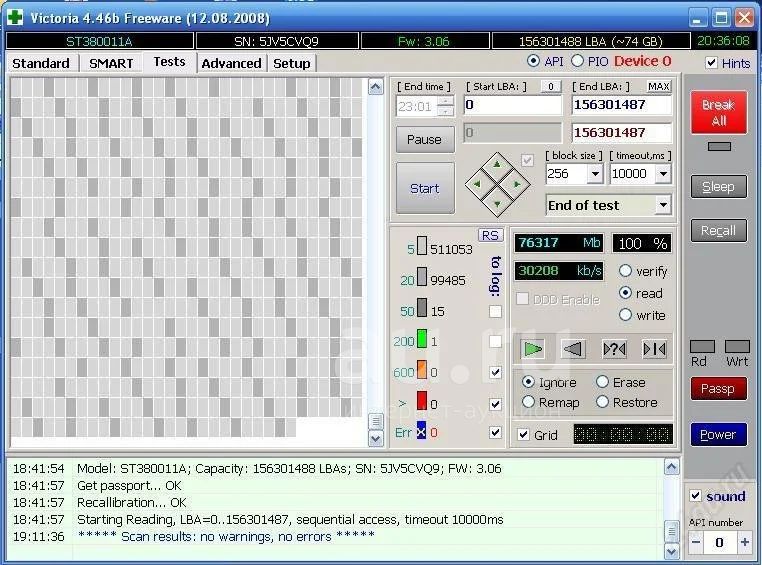
Task: Click the blue Err block icon
Action: 421,430
